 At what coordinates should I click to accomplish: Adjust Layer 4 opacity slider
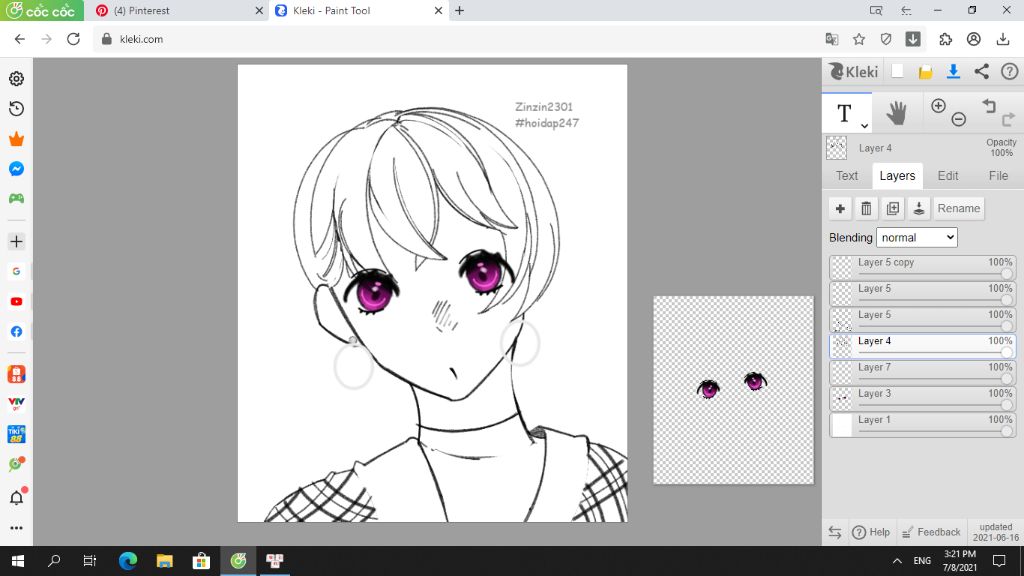coord(935,353)
